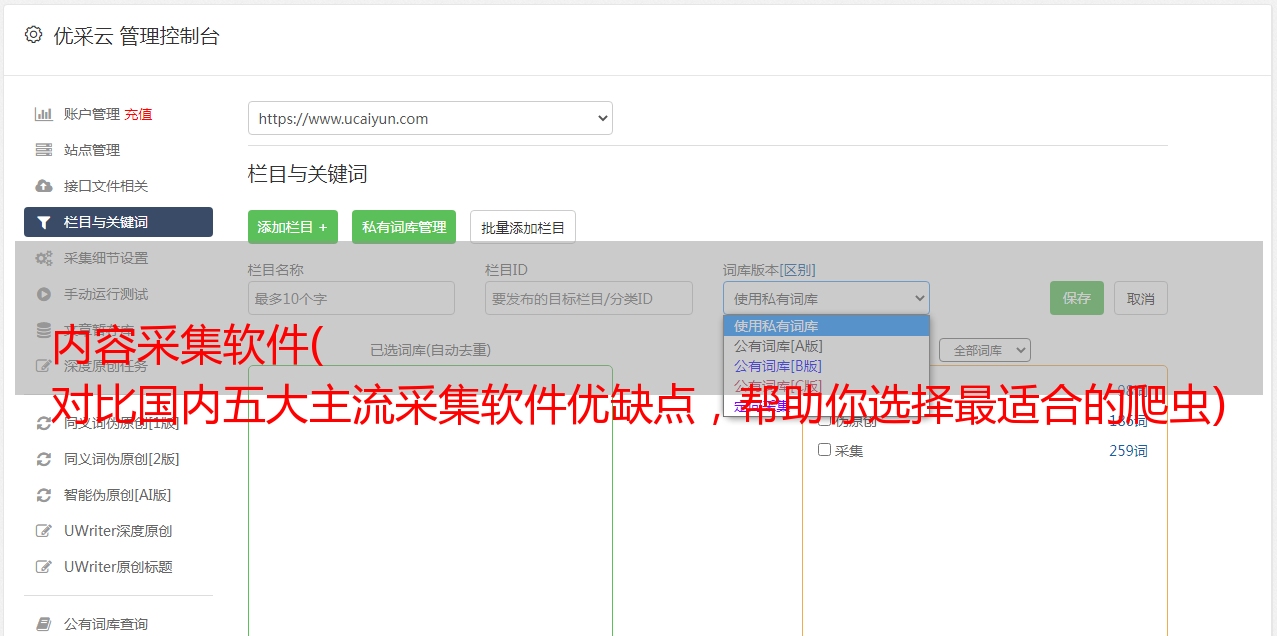The height and width of the screenshot is (636, 1277).
Task: Click the edit icon for UWriter深度原创
Action: [43, 531]
